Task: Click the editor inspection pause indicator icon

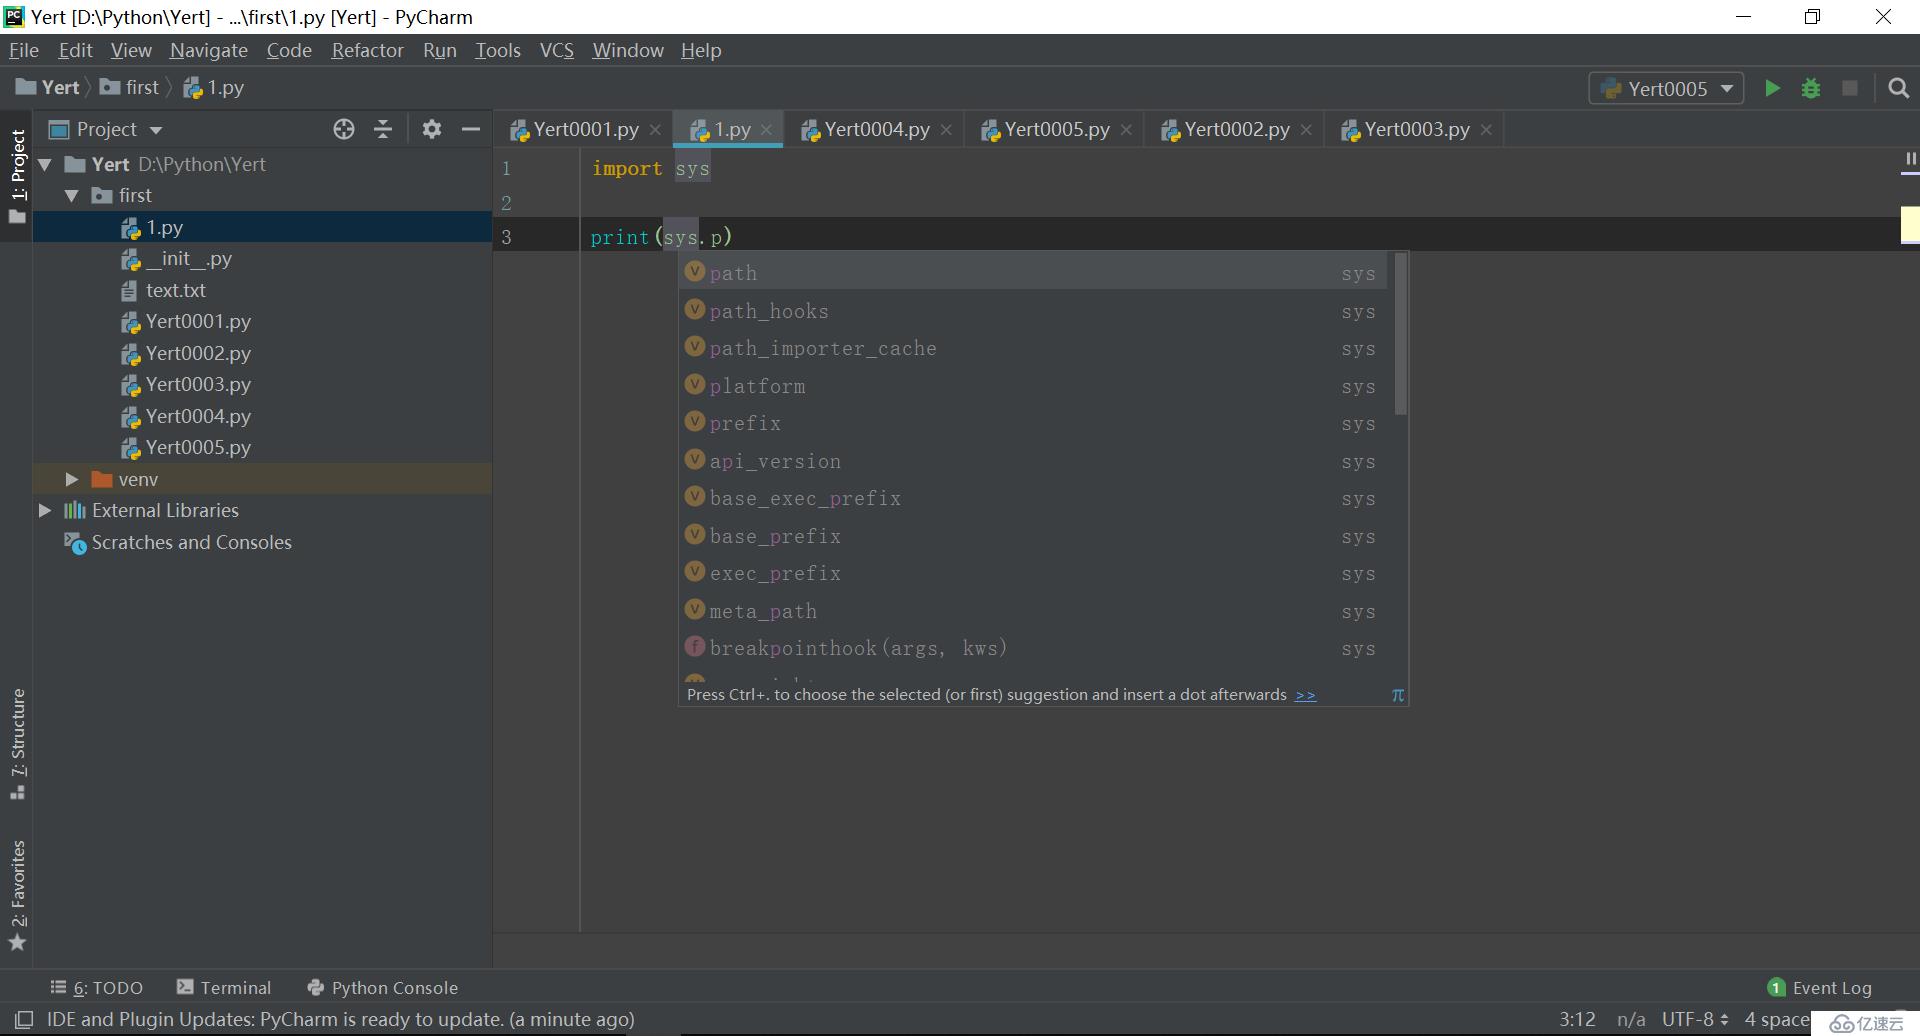Action: [x=1910, y=159]
